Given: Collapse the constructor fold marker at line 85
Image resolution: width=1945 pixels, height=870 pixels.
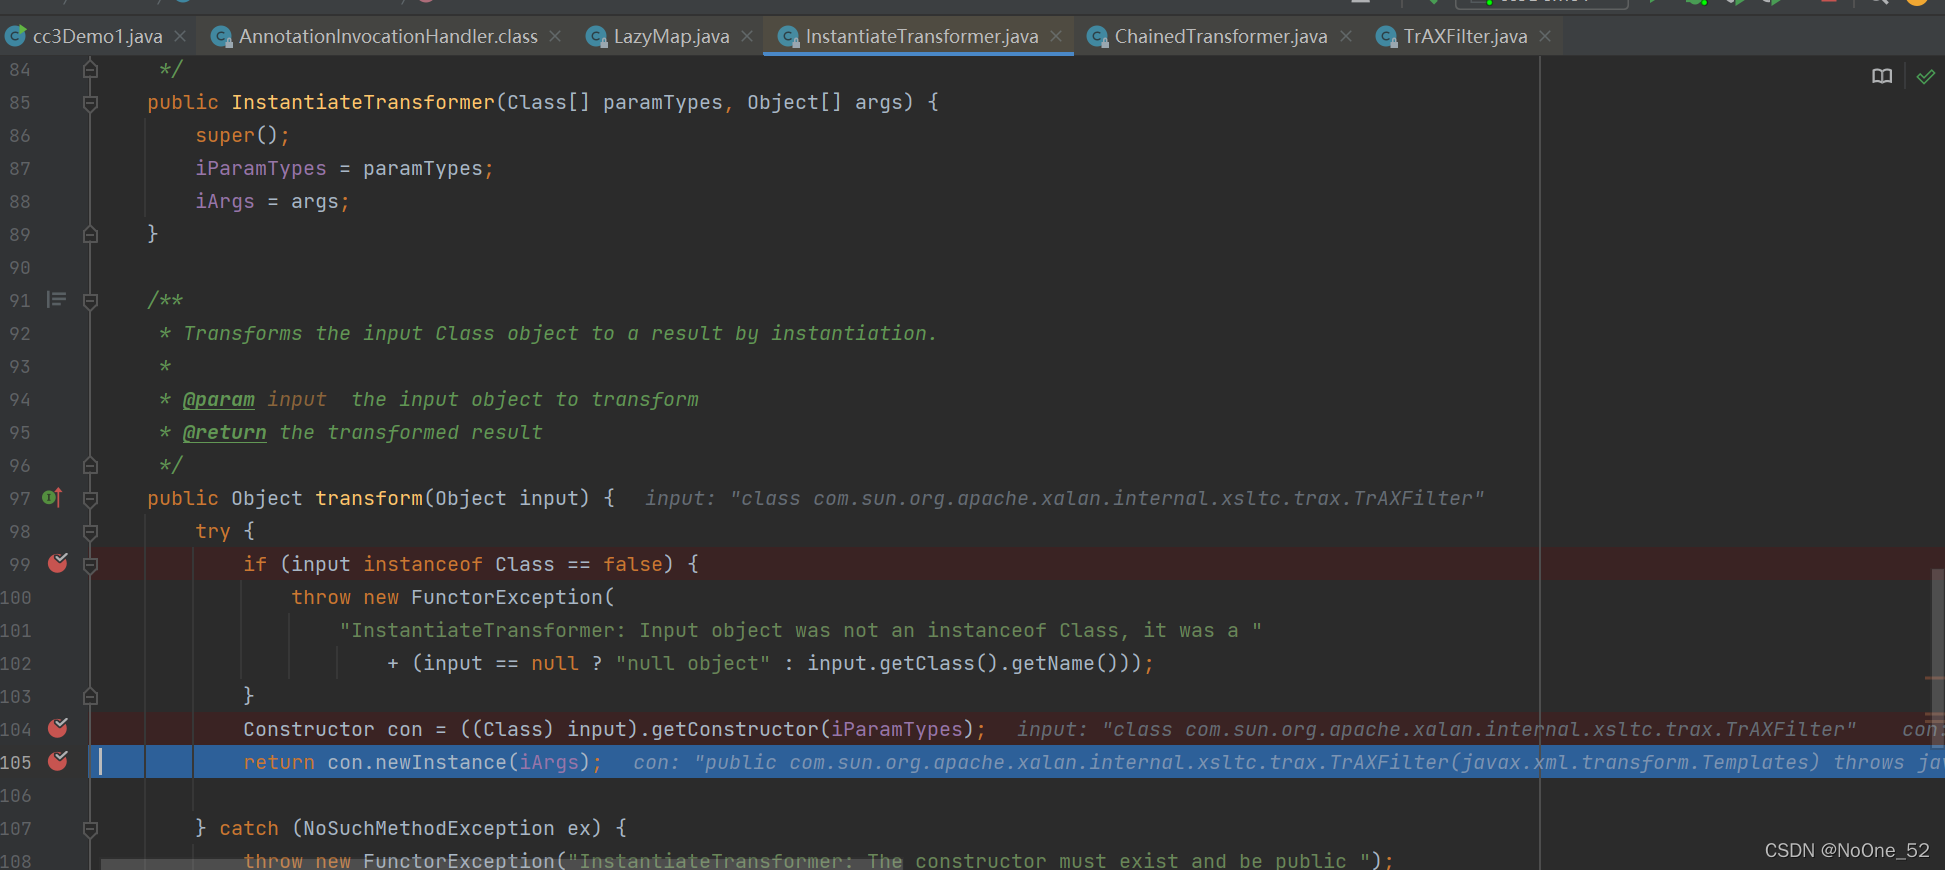Looking at the screenshot, I should (x=90, y=102).
